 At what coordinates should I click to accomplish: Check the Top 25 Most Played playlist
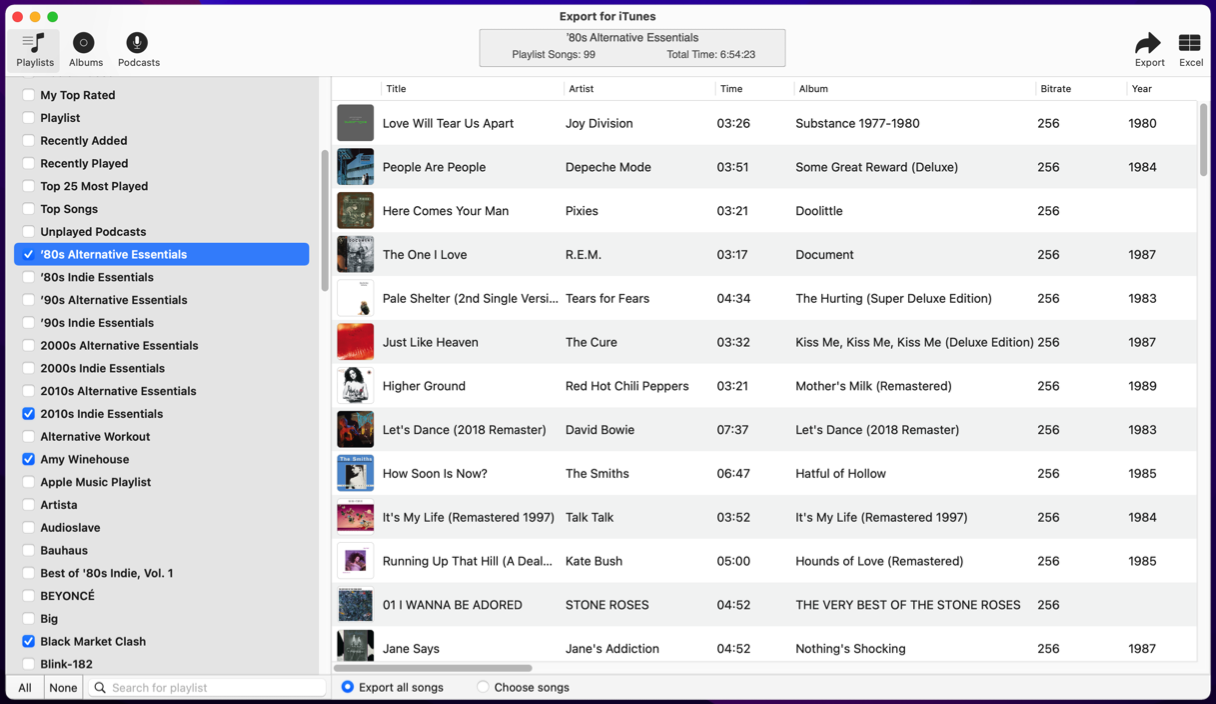click(x=28, y=186)
